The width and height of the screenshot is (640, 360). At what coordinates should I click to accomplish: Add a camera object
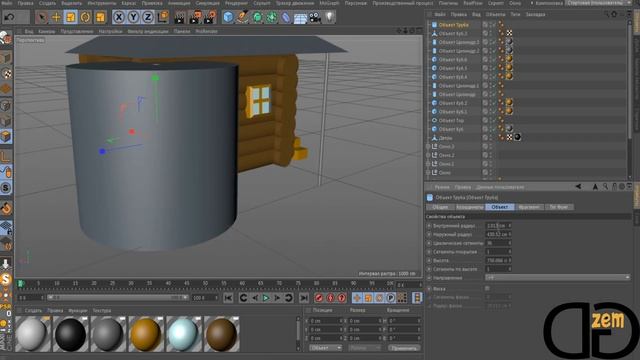[315, 17]
